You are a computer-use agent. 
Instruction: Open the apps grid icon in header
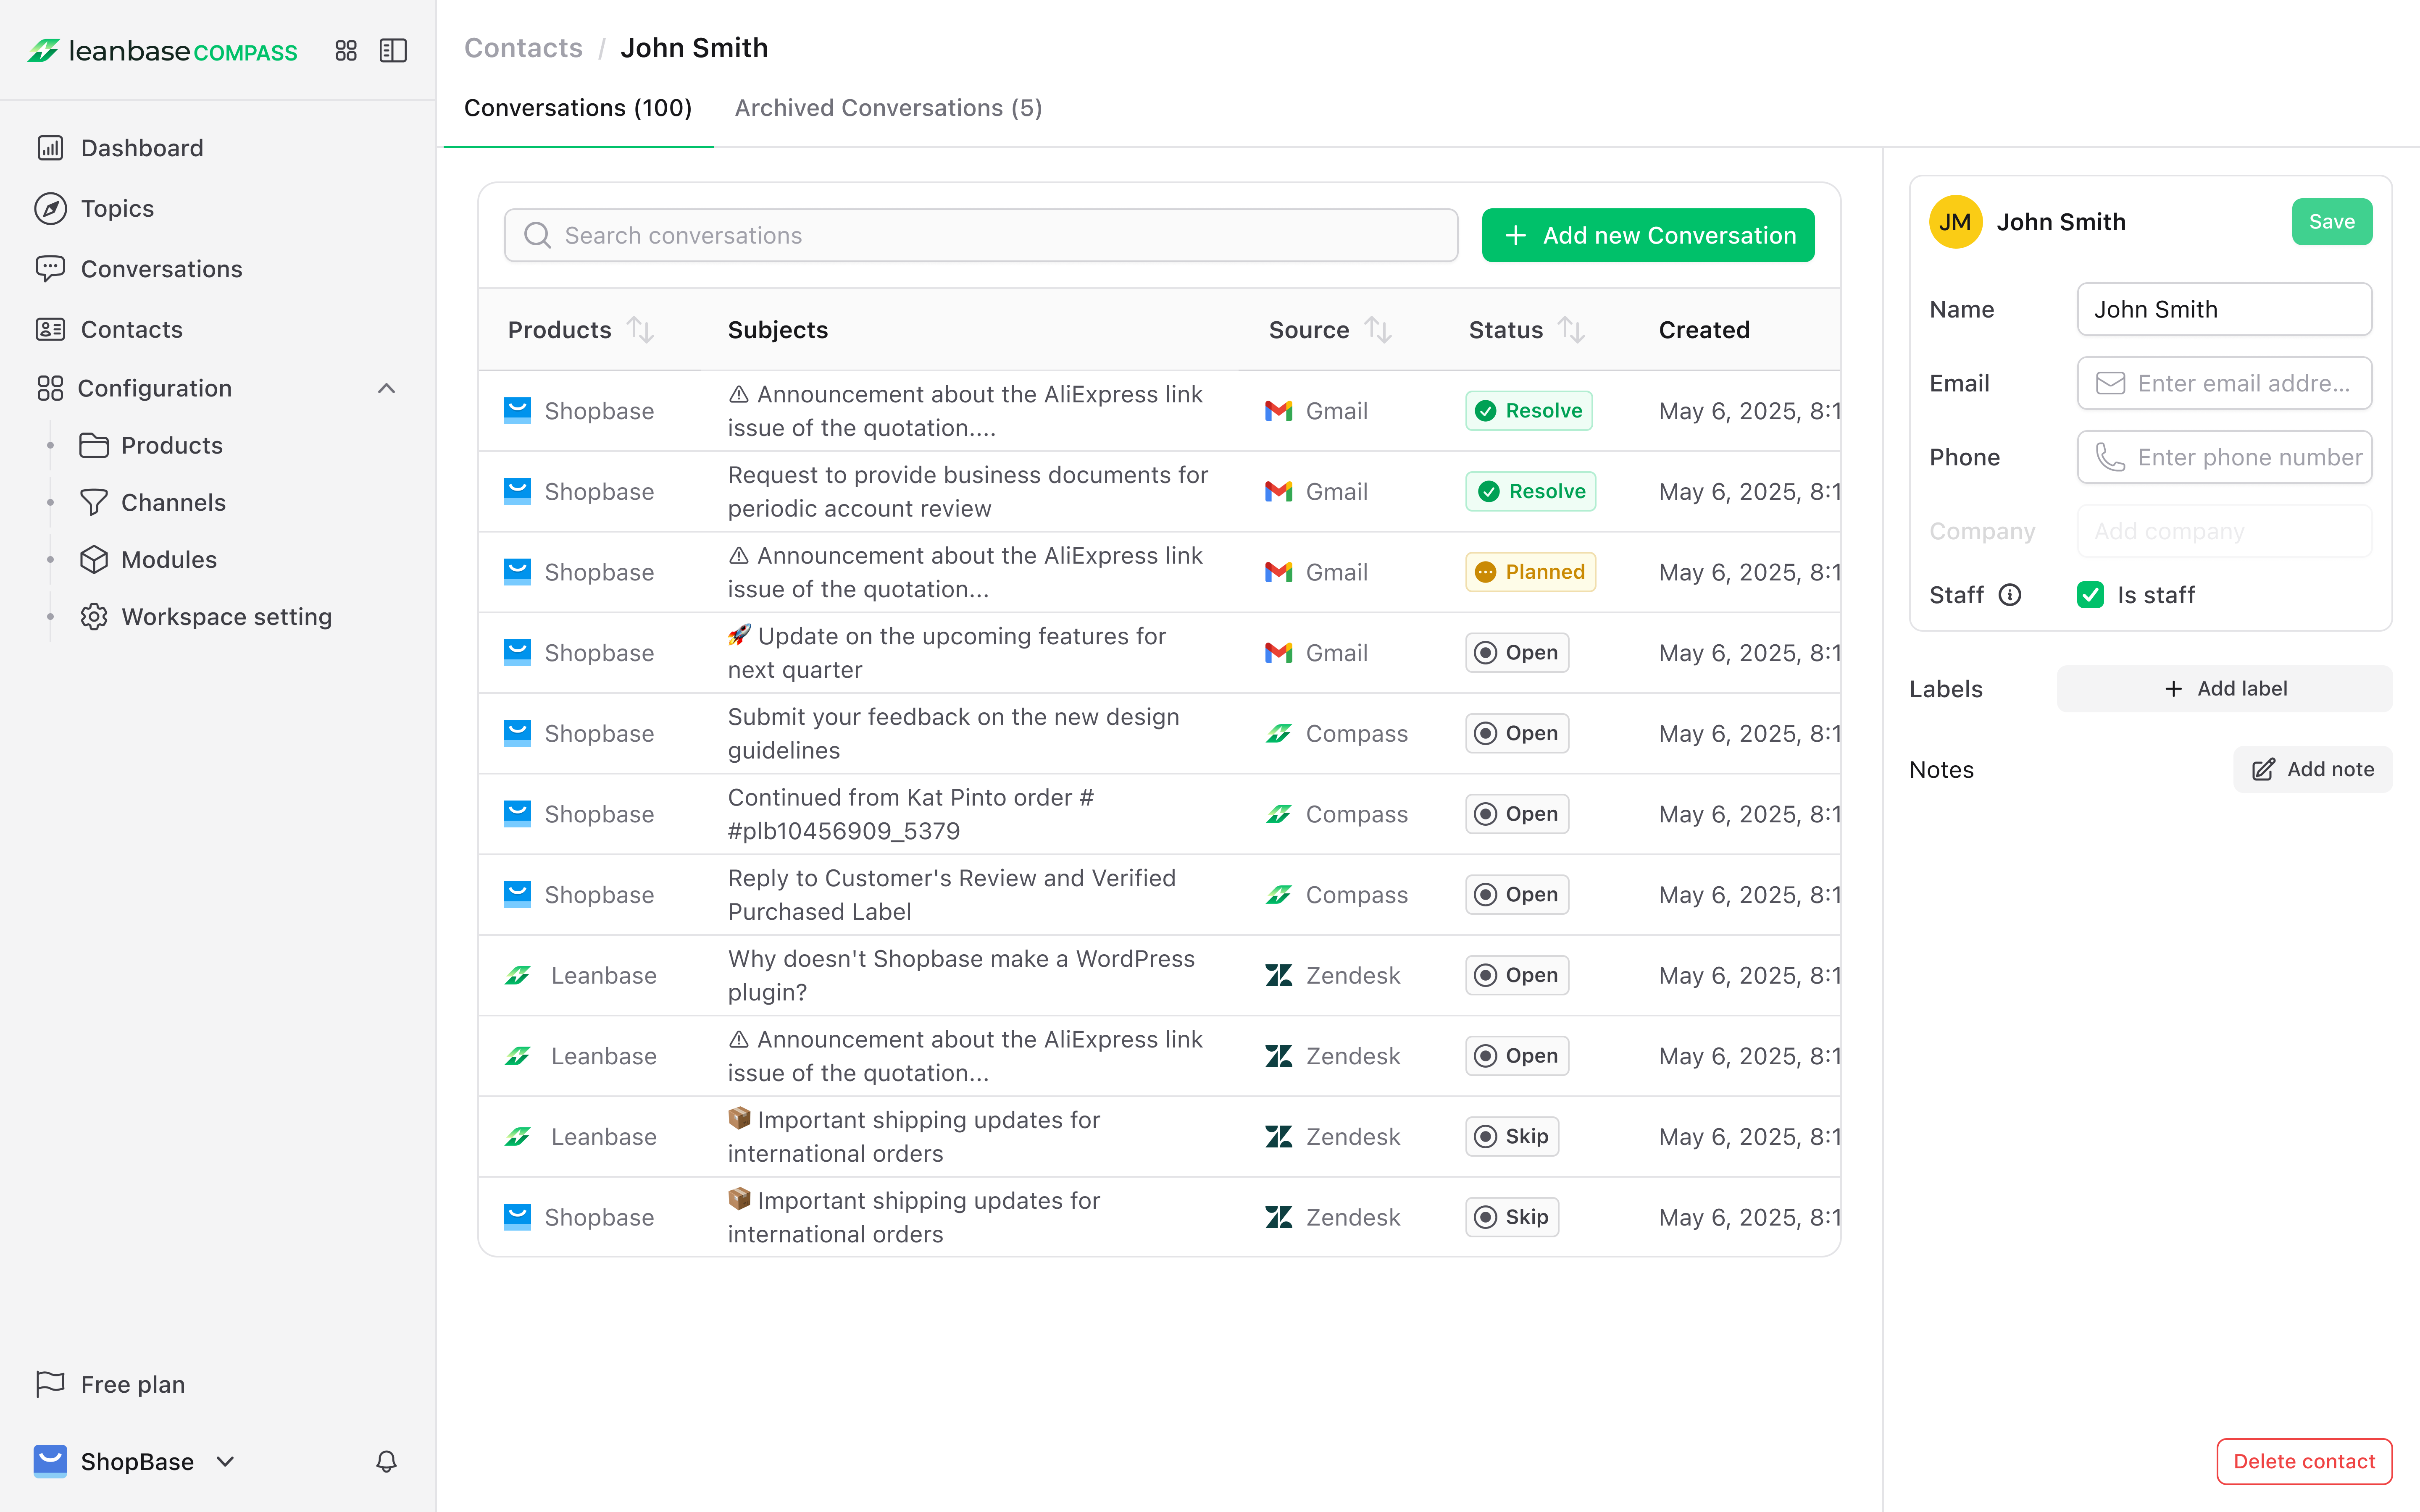346,50
